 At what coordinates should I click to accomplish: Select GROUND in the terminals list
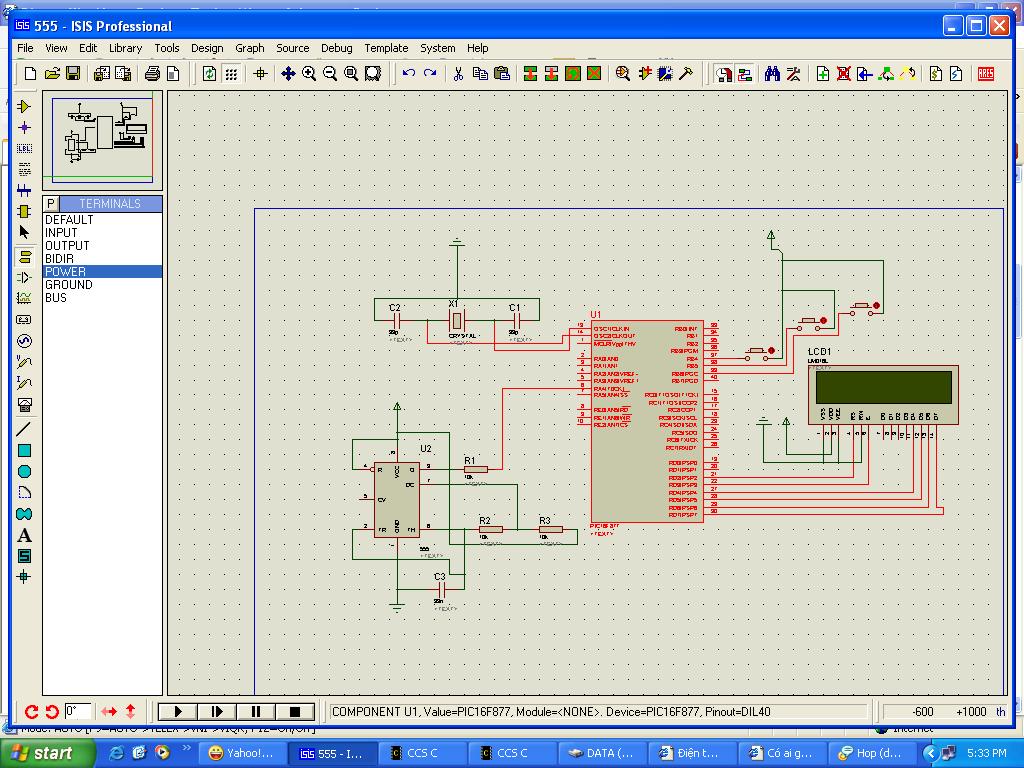pyautogui.click(x=69, y=285)
